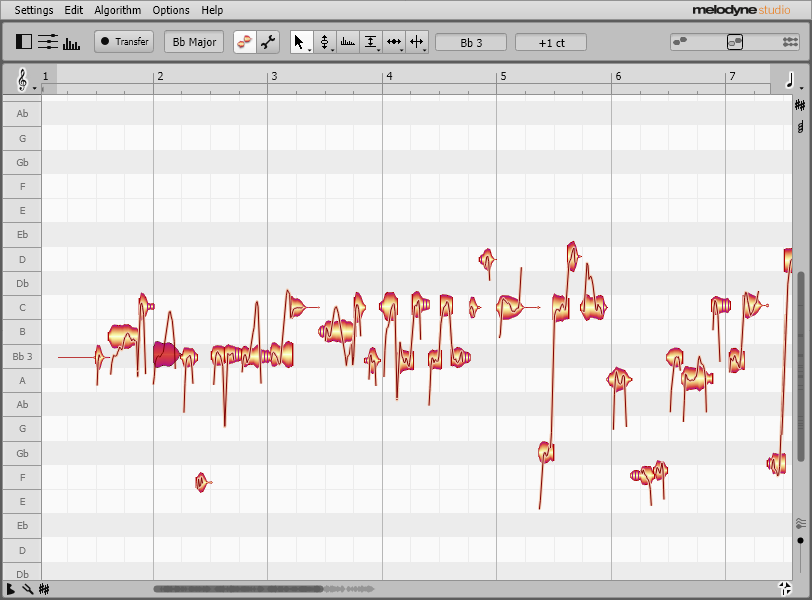The width and height of the screenshot is (812, 600).
Task: Open the Help menu
Action: click(212, 10)
